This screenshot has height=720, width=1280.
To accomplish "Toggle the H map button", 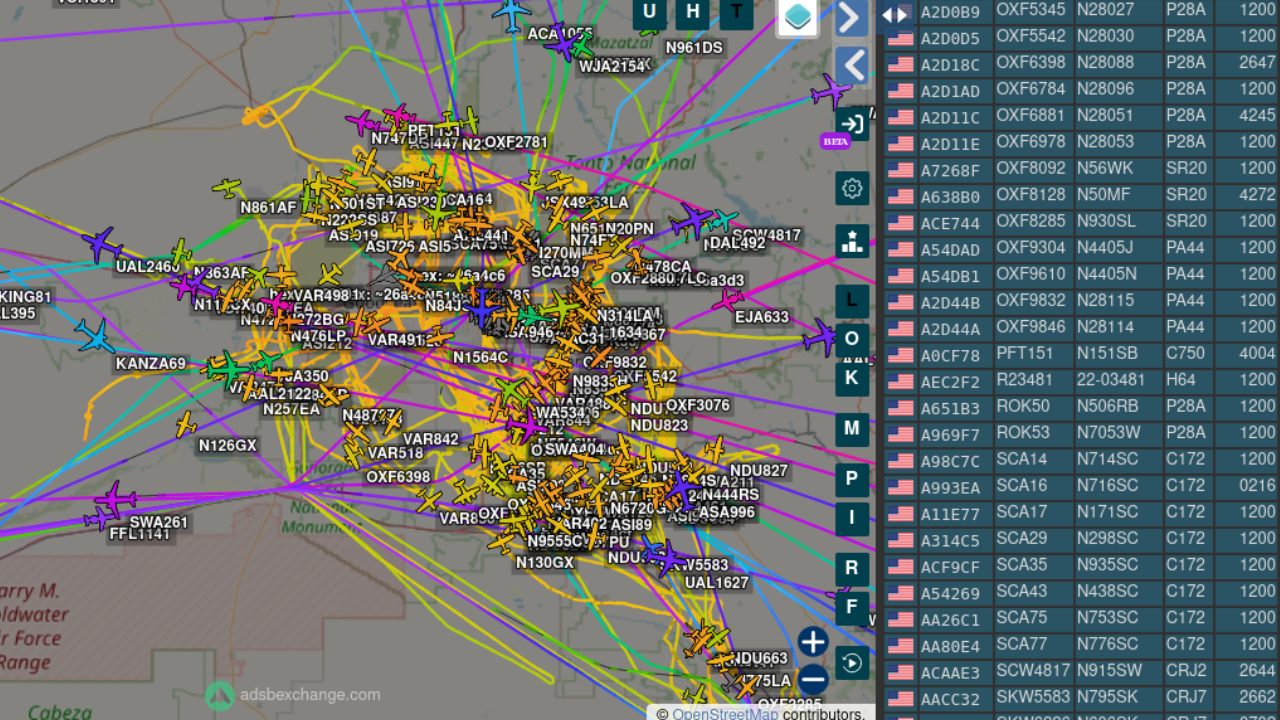I will click(x=693, y=12).
